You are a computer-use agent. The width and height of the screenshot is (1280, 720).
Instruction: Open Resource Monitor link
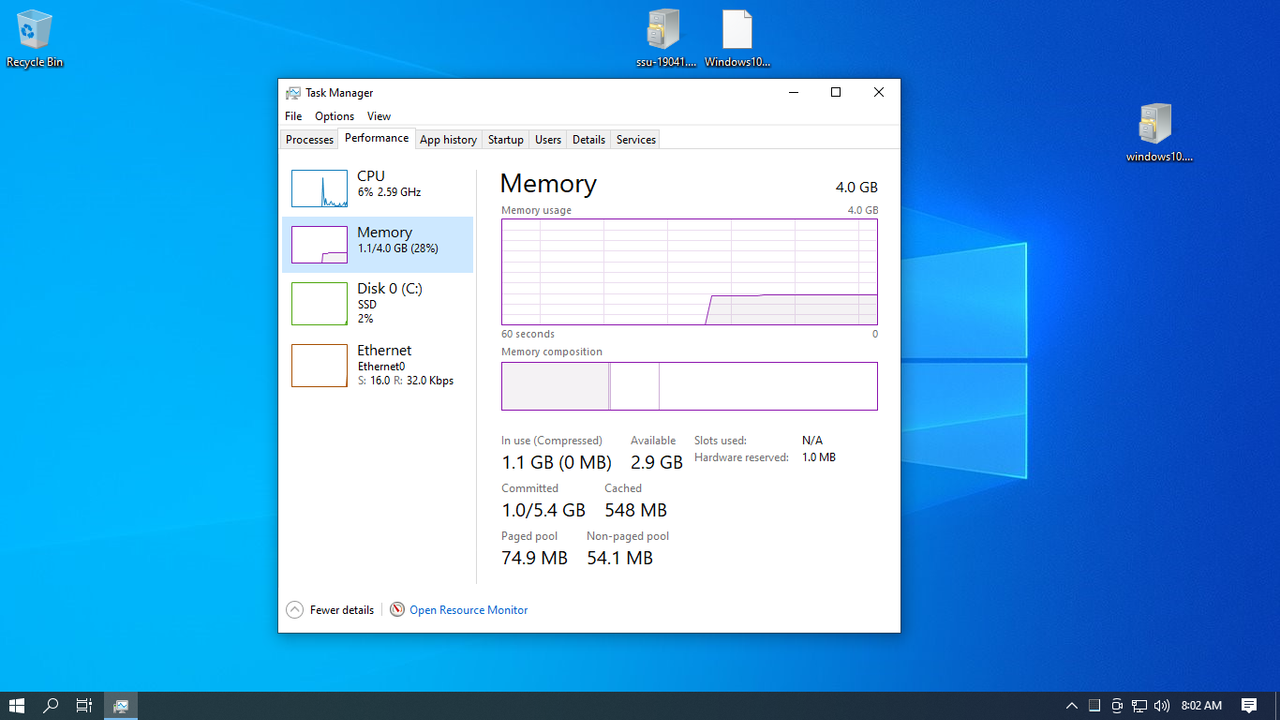click(x=468, y=610)
